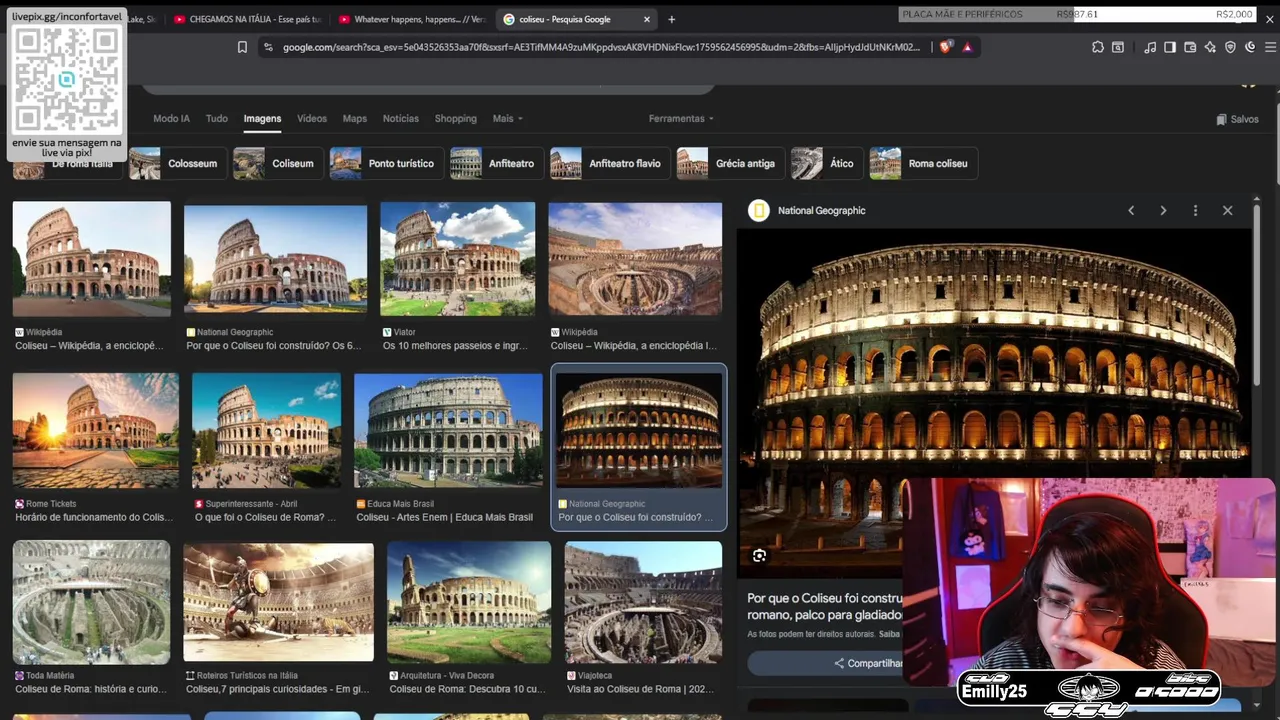Viewport: 1280px width, 720px height.
Task: Open the browser hamburger menu
Action: click(x=1271, y=47)
